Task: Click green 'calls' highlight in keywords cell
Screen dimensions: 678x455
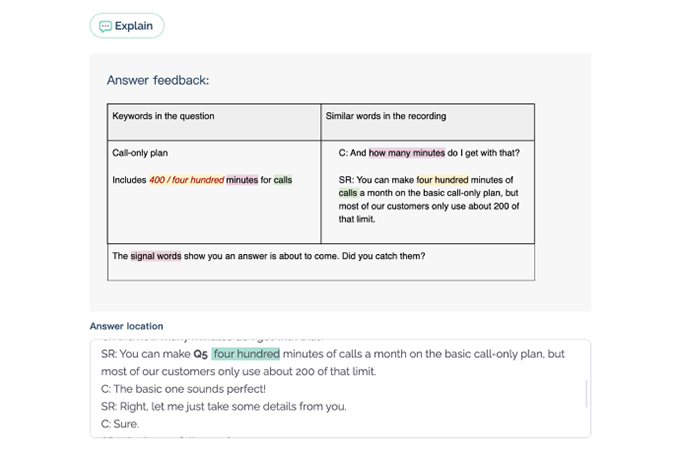Action: click(x=283, y=180)
